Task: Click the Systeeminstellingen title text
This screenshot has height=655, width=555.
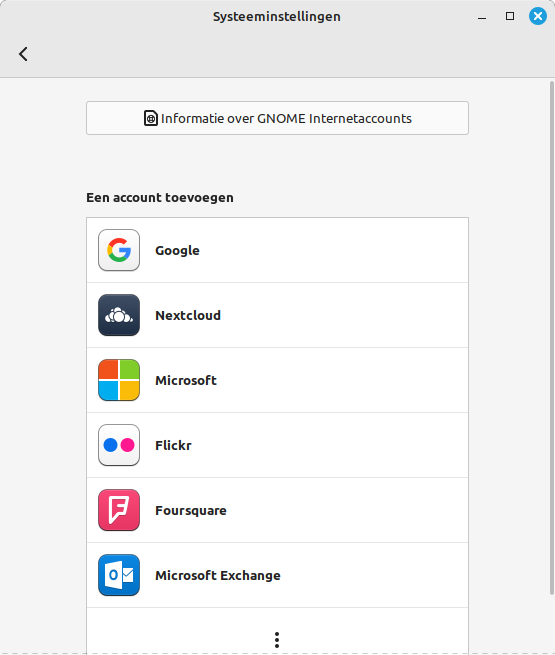Action: point(277,17)
